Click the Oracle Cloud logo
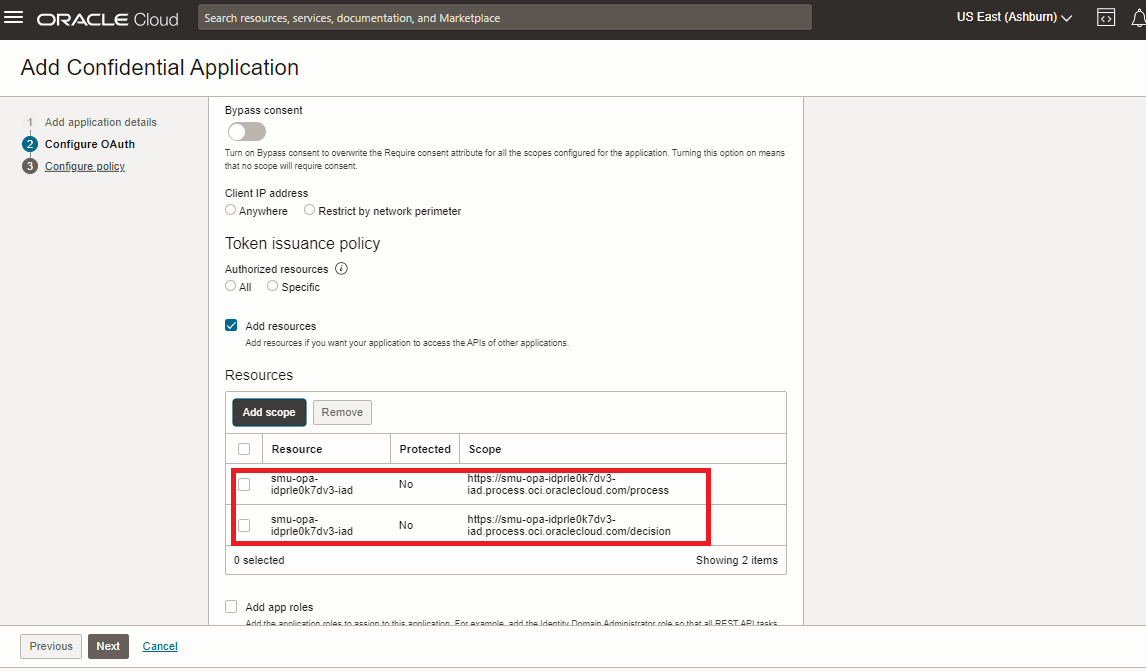The height and width of the screenshot is (671, 1146). [108, 19]
